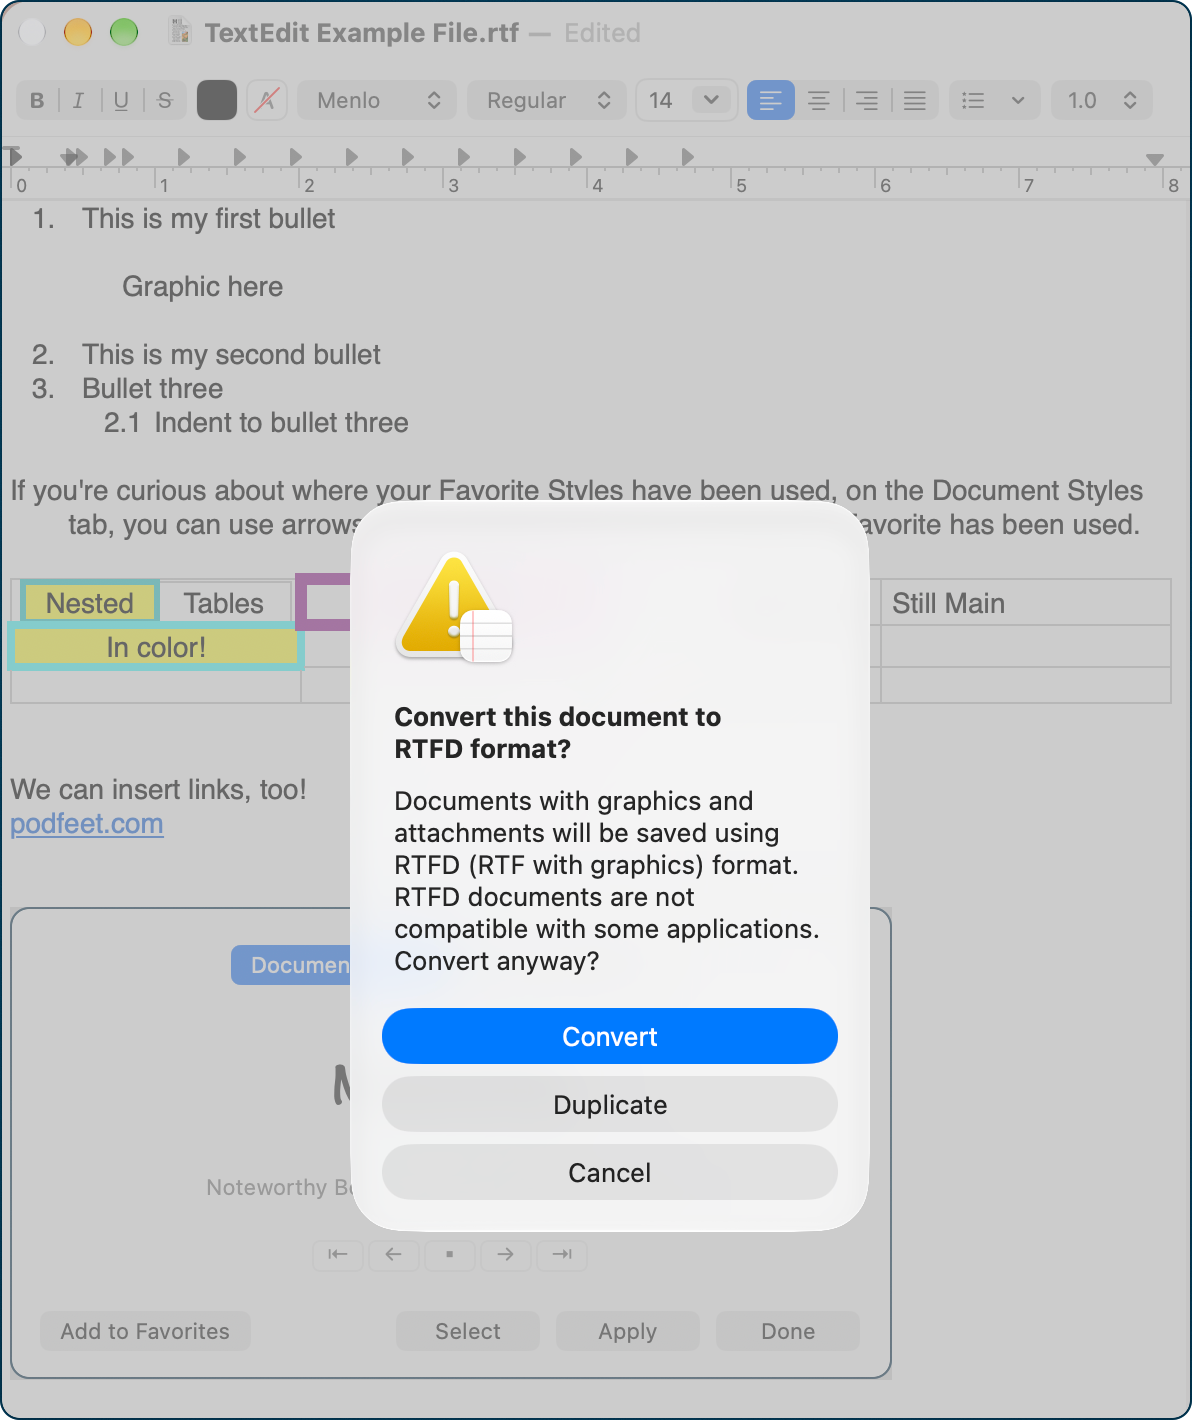Image resolution: width=1192 pixels, height=1420 pixels.
Task: Open the Menlo font family dropdown
Action: 377,100
